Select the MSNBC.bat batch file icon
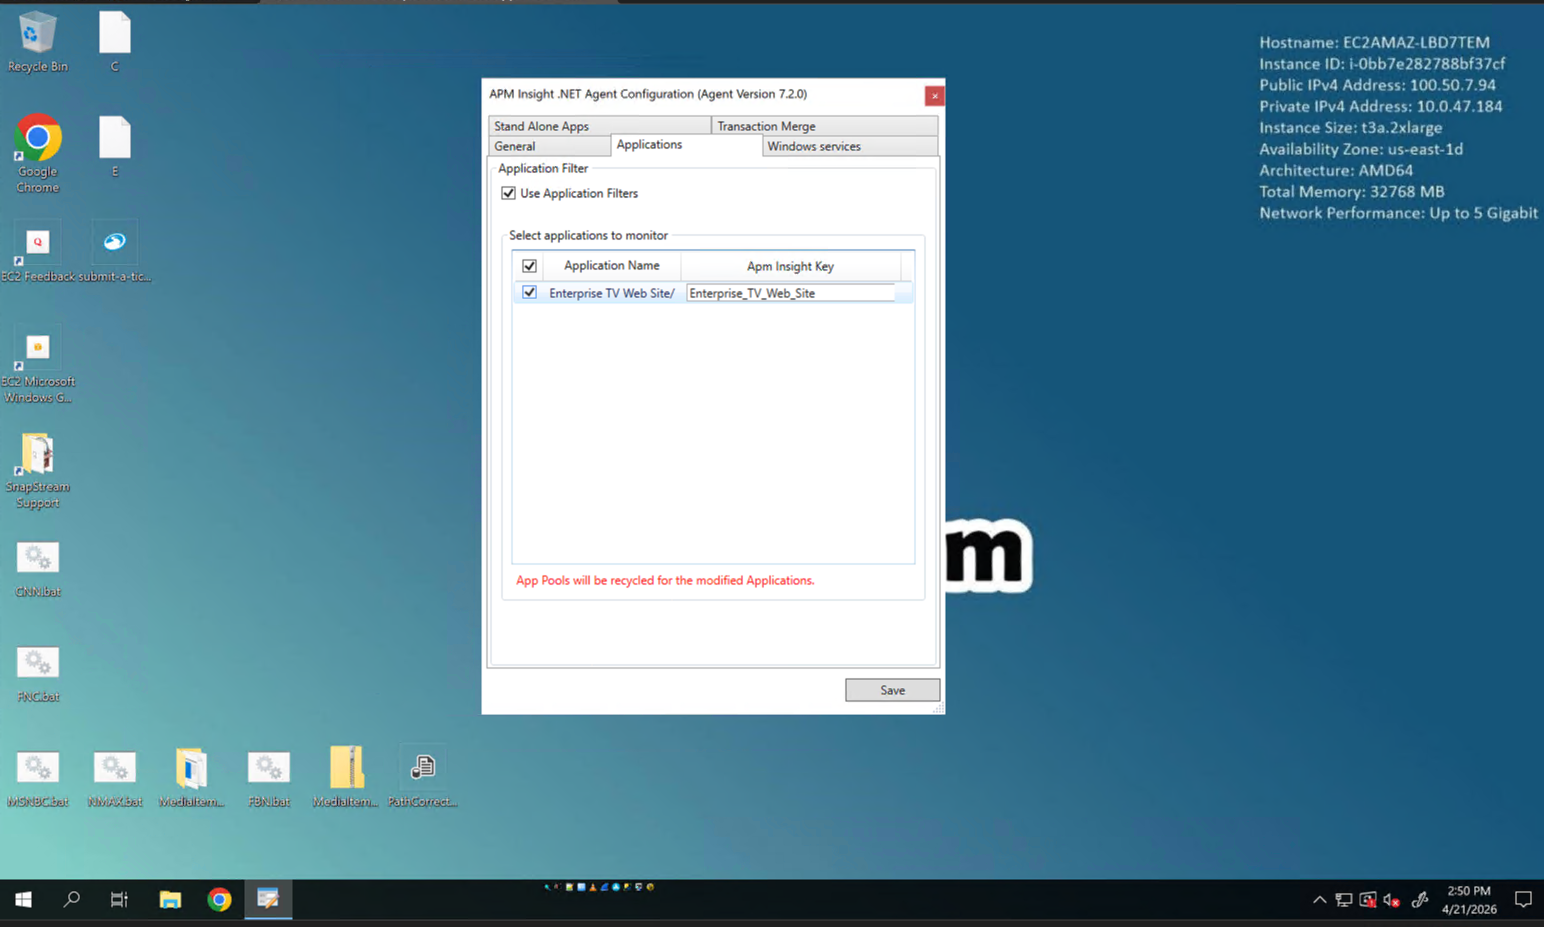This screenshot has height=927, width=1544. click(x=37, y=769)
